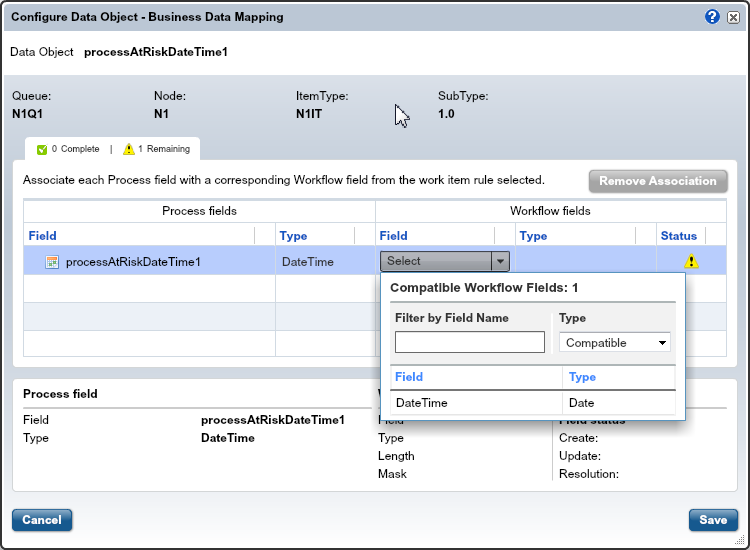Click the dialog corner grip handle
This screenshot has width=750, height=550.
coord(739,539)
